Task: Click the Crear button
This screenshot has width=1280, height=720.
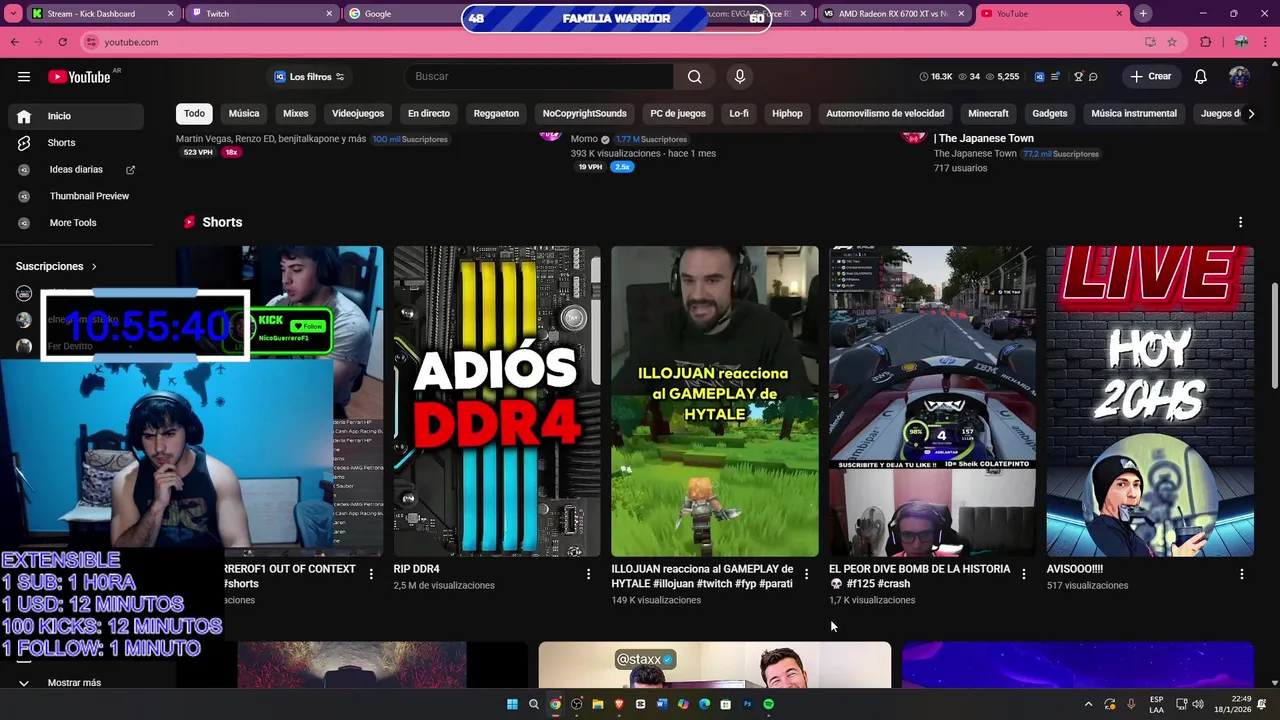Action: pos(1151,77)
